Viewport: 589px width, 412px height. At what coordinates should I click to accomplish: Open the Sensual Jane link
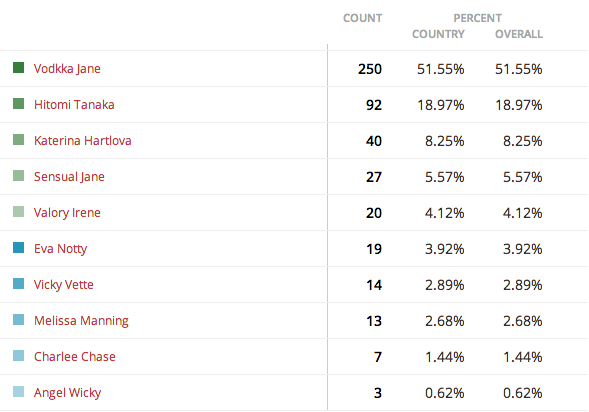(69, 177)
